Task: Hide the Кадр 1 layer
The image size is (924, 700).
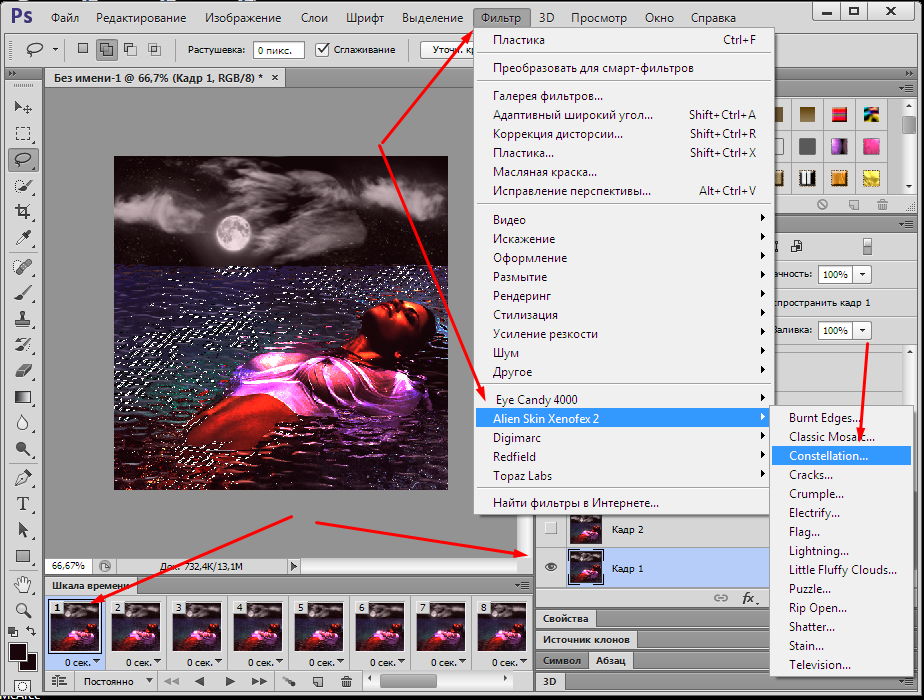Action: point(550,567)
